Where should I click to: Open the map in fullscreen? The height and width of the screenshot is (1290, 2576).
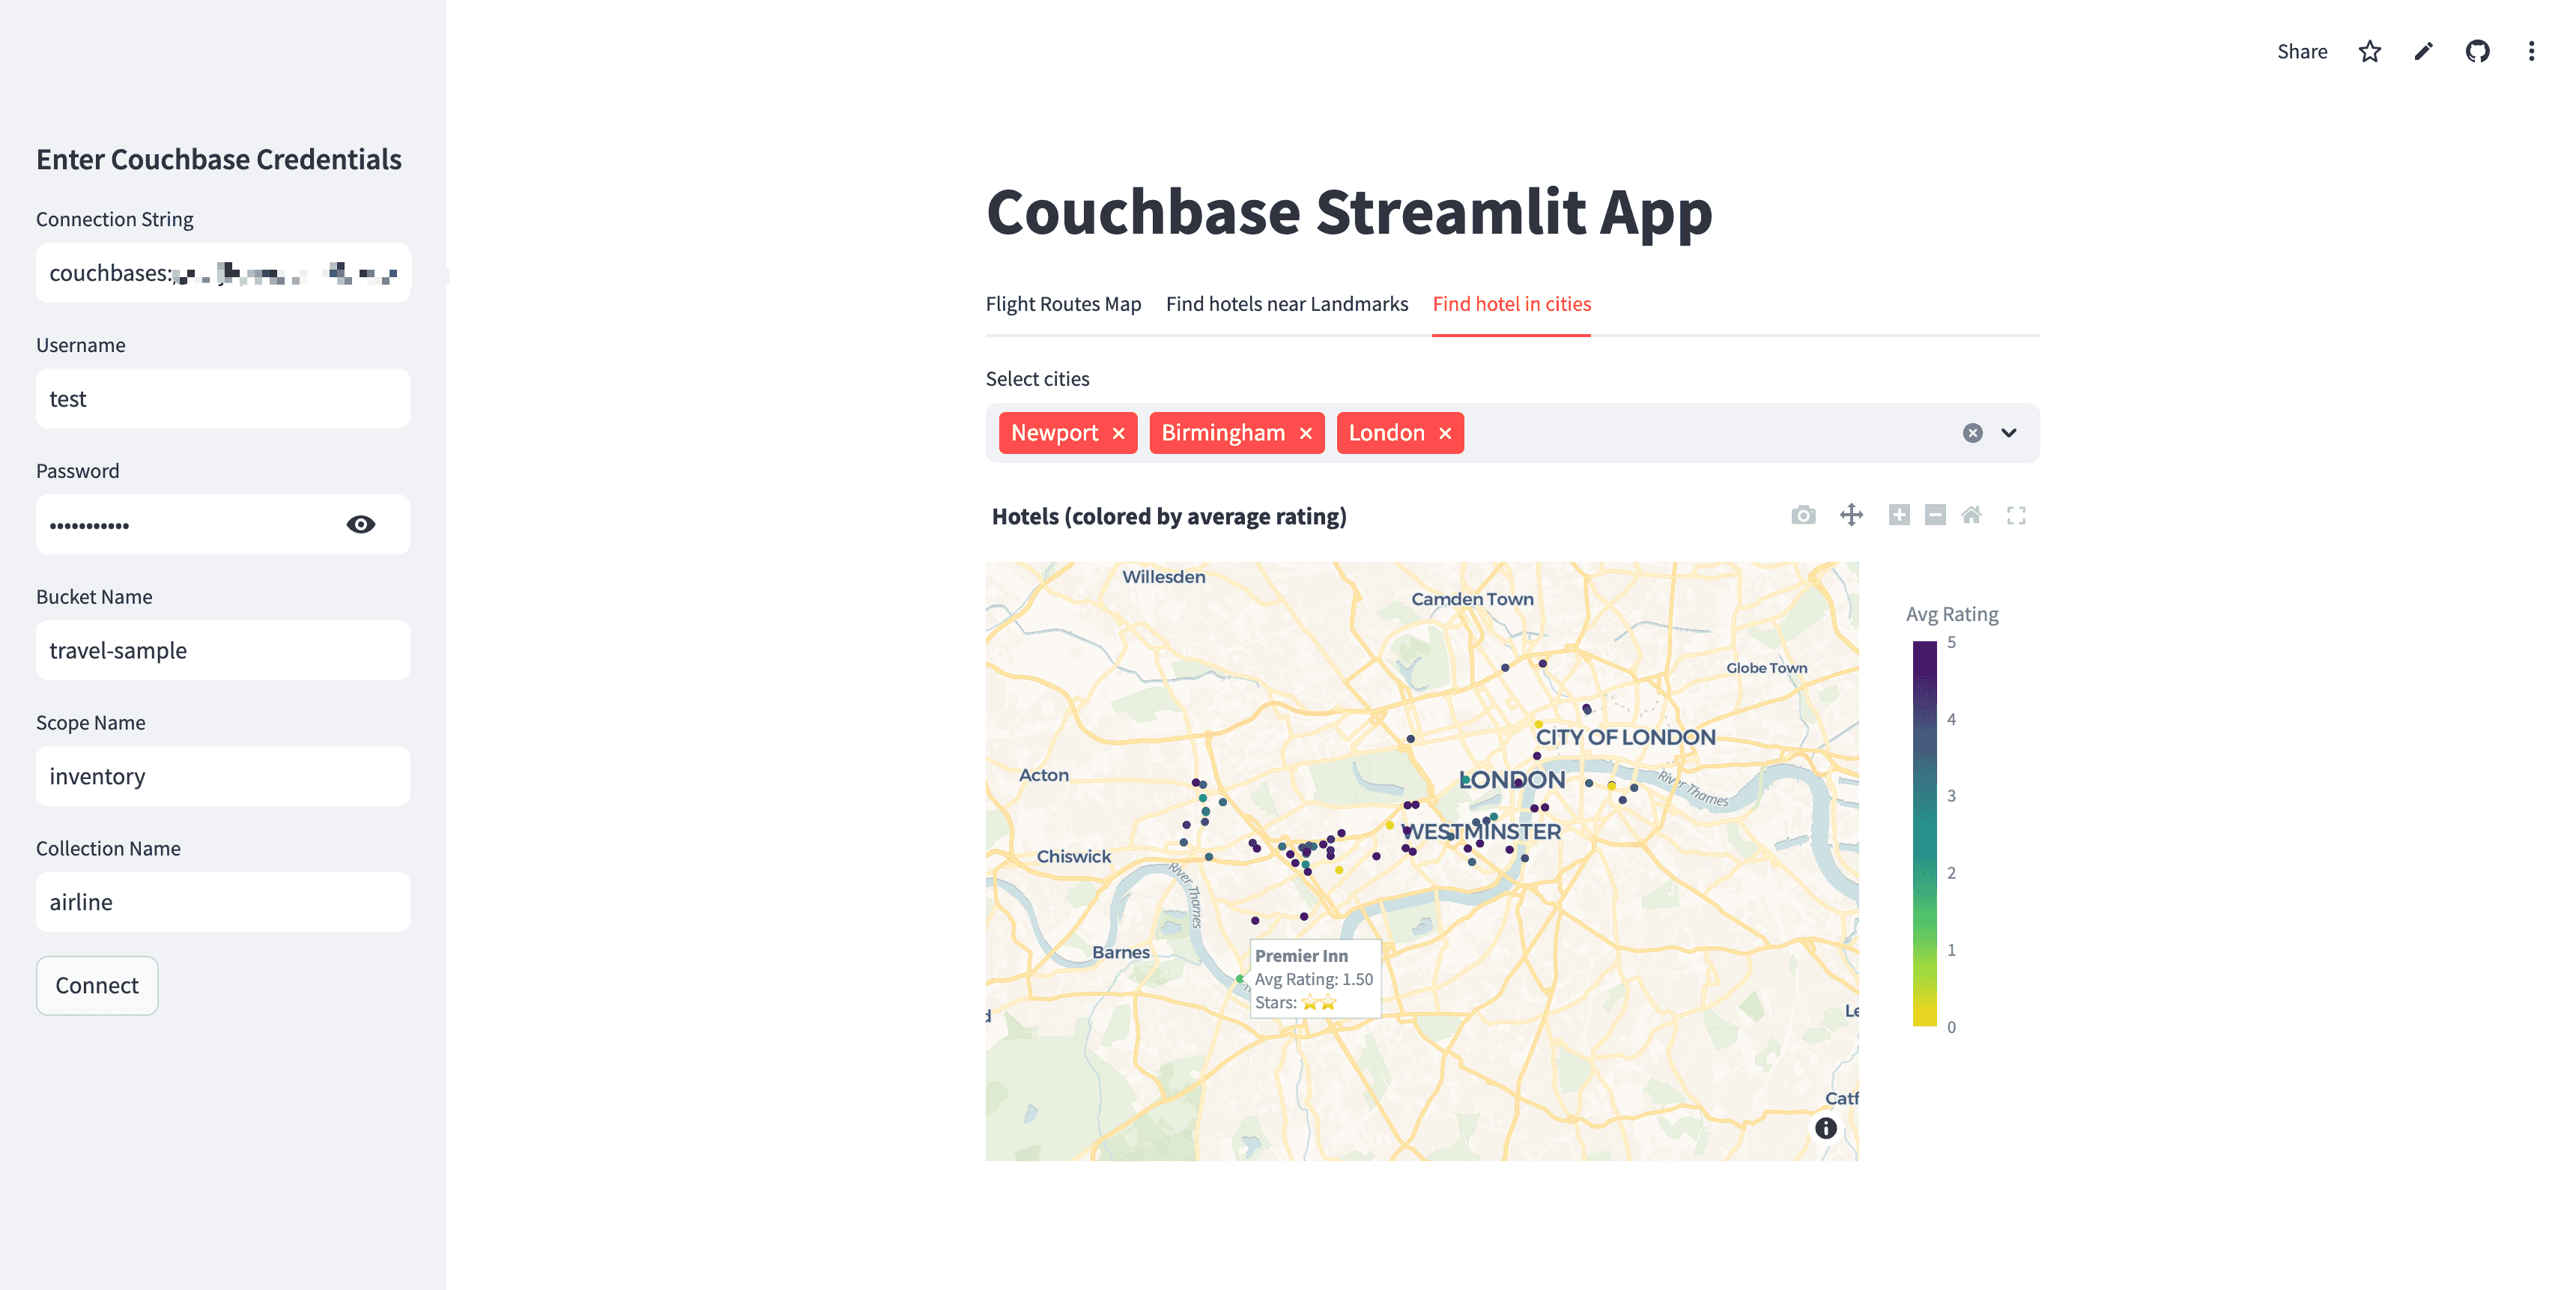coord(2016,516)
